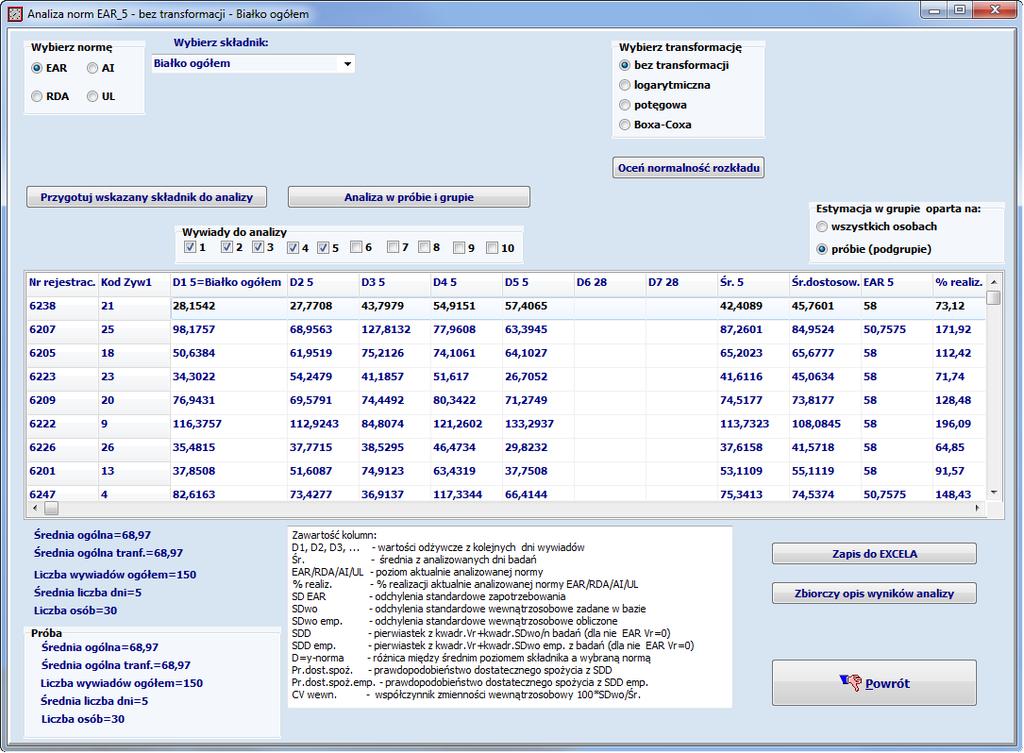This screenshot has width=1024, height=753.
Task: Toggle interview checkbox 4
Action: (x=293, y=248)
